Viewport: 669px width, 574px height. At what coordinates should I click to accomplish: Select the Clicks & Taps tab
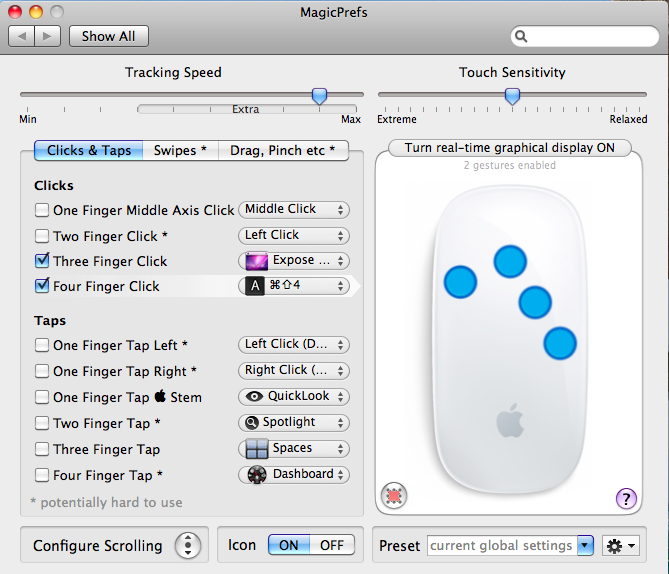click(x=89, y=151)
